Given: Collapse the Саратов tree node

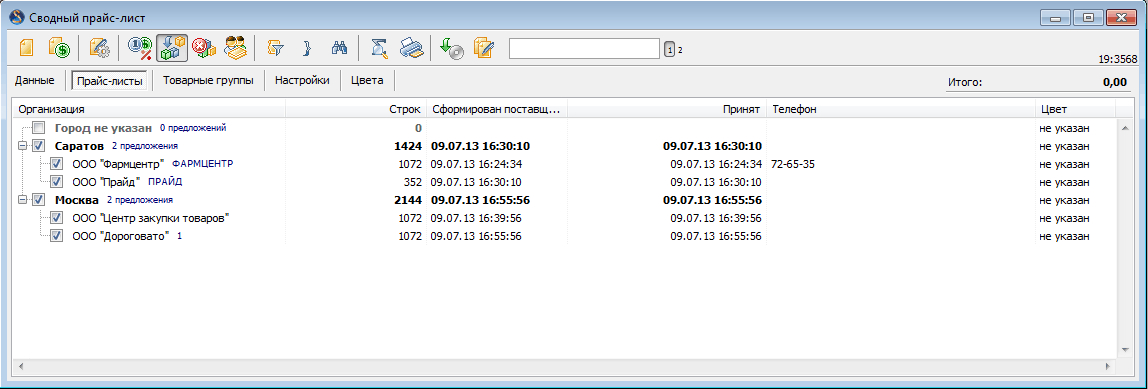Looking at the screenshot, I should click(x=22, y=147).
